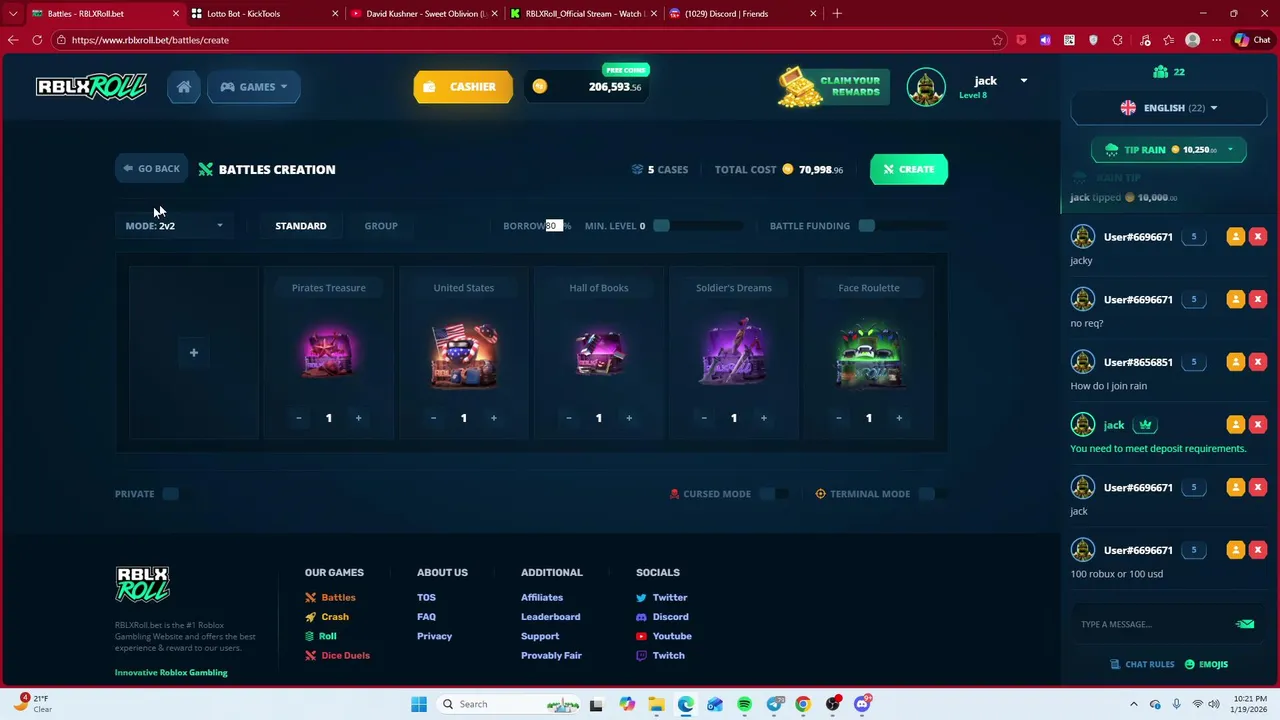The height and width of the screenshot is (720, 1280).
Task: Go to the home page icon
Action: 184,87
